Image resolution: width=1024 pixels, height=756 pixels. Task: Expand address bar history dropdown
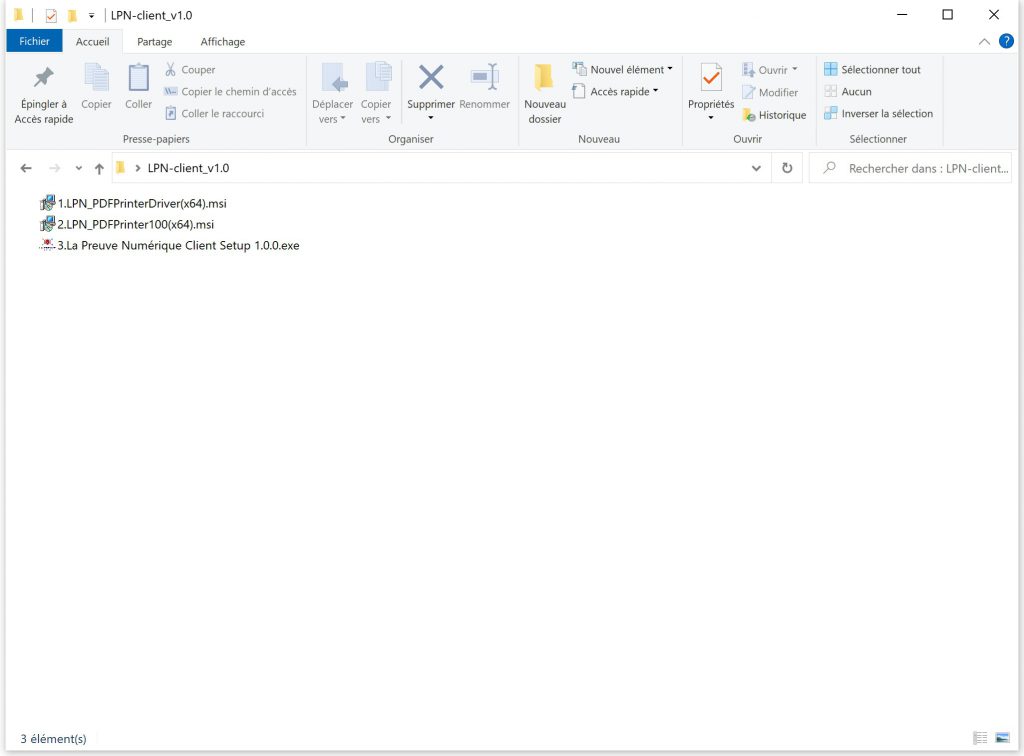(x=756, y=168)
